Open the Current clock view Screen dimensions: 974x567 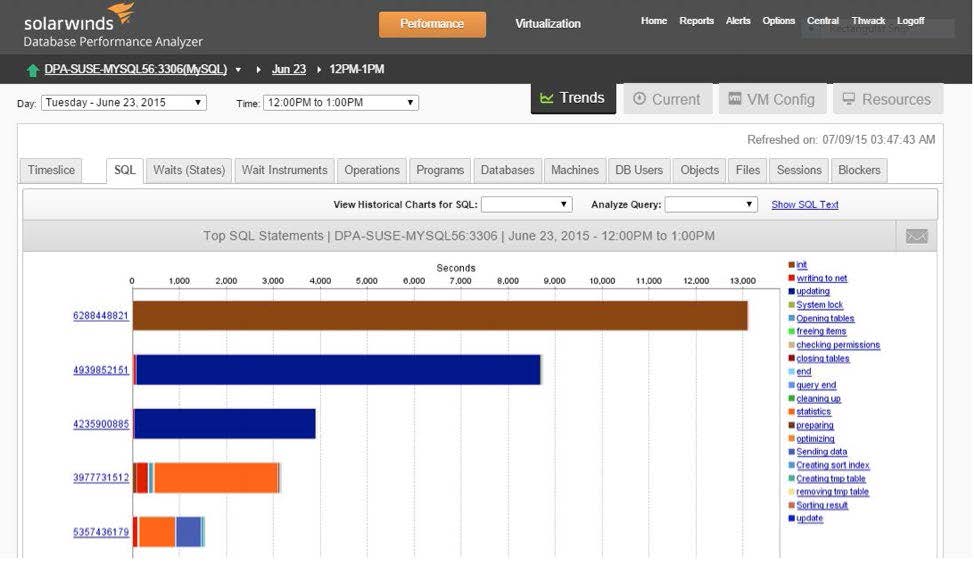coord(667,99)
